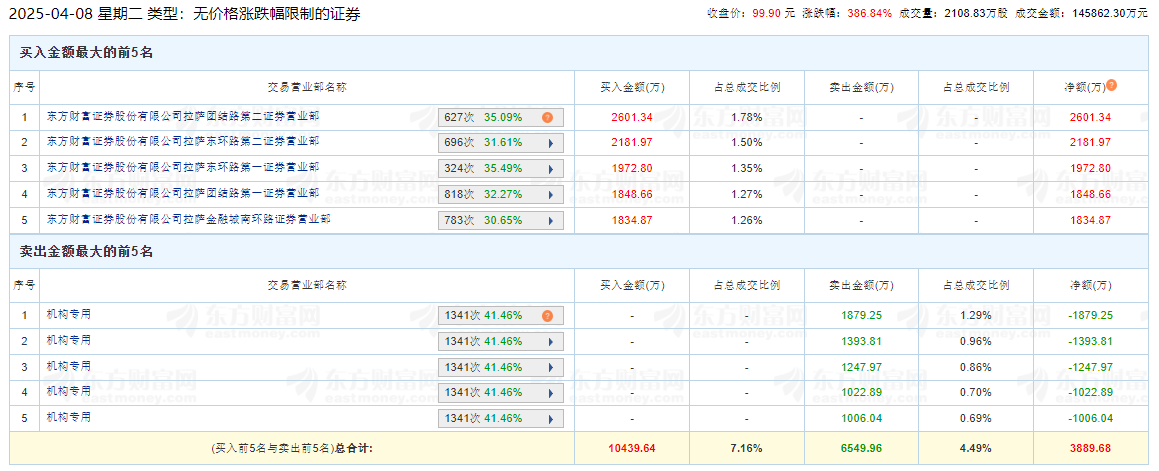Click the 买入金额(万) column header in buy table
Screen dimensions: 1159x471
632,87
